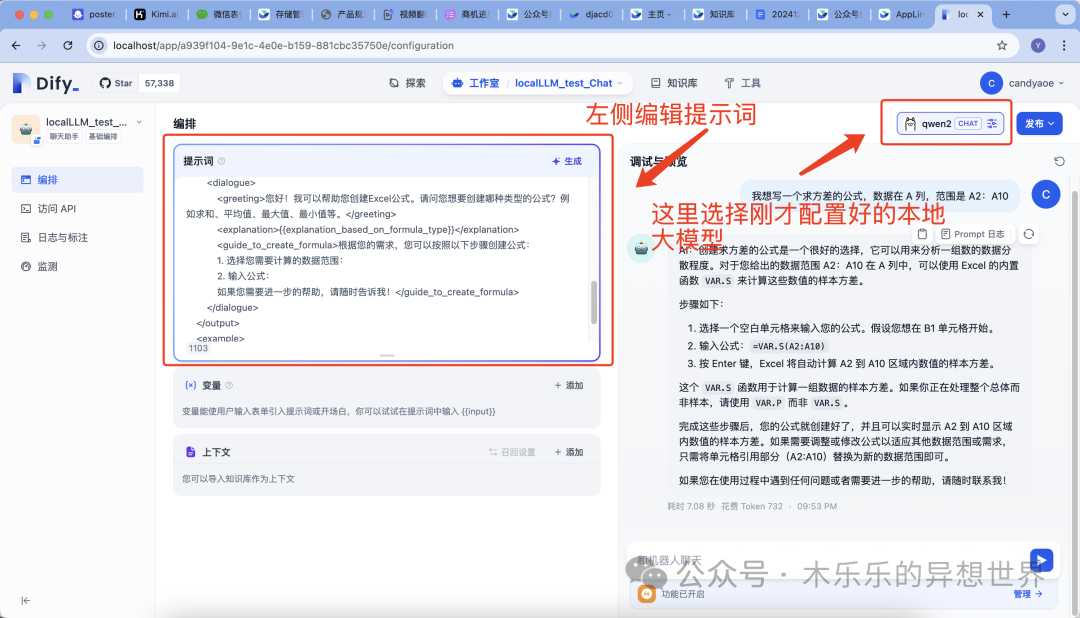
Task: Copy the AI response with clipboard icon
Action: [922, 234]
